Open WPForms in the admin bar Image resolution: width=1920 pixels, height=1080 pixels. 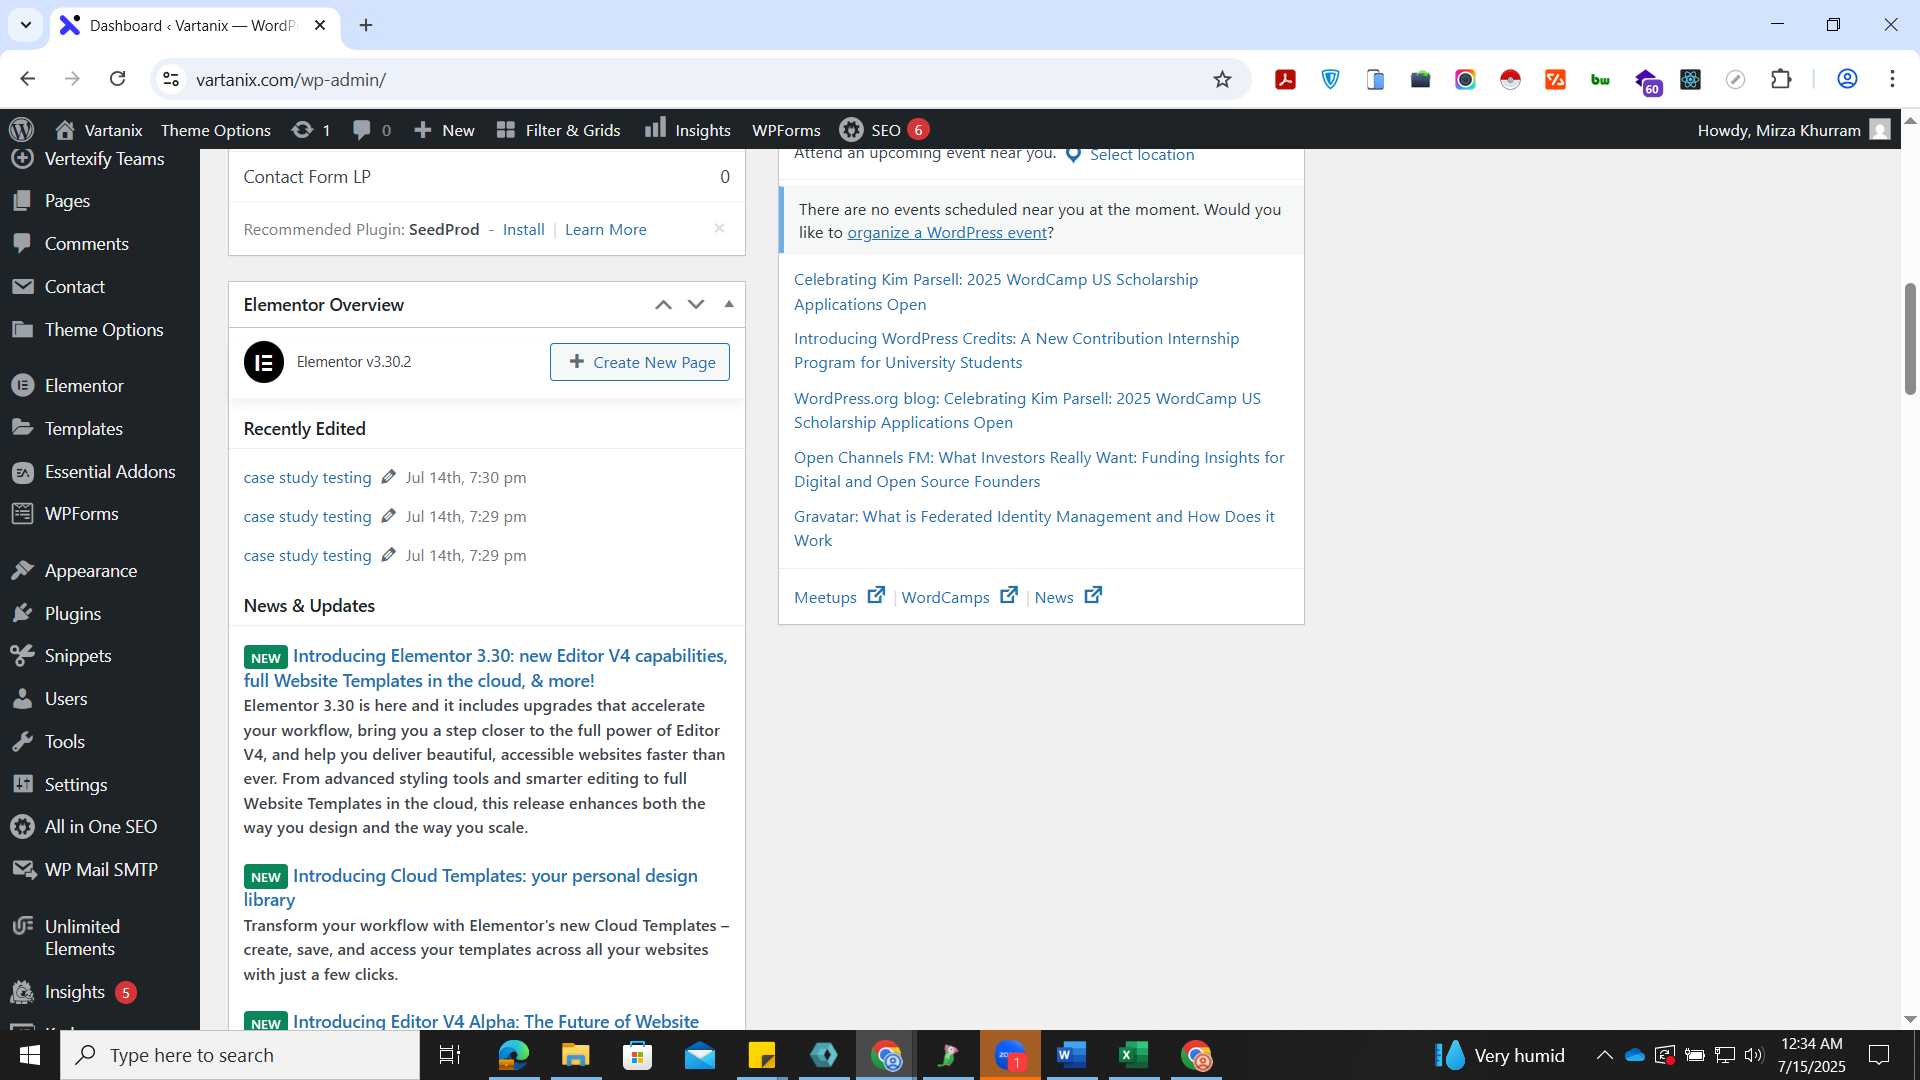click(x=786, y=130)
